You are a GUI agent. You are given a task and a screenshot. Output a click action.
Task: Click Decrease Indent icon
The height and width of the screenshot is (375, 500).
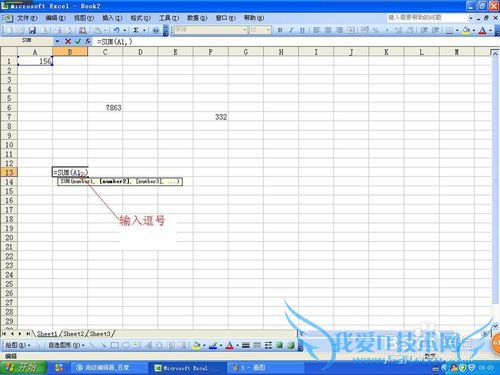coord(424,30)
